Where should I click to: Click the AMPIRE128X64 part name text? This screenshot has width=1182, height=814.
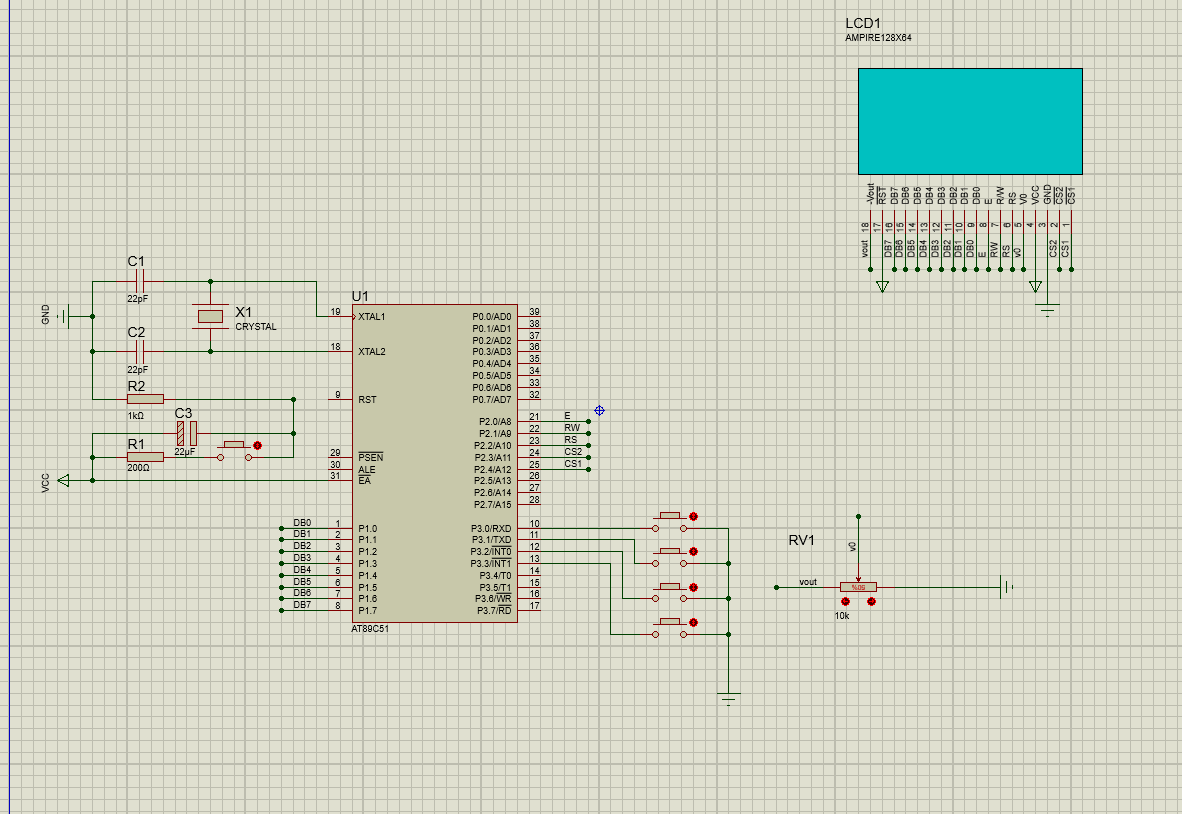tap(878, 38)
